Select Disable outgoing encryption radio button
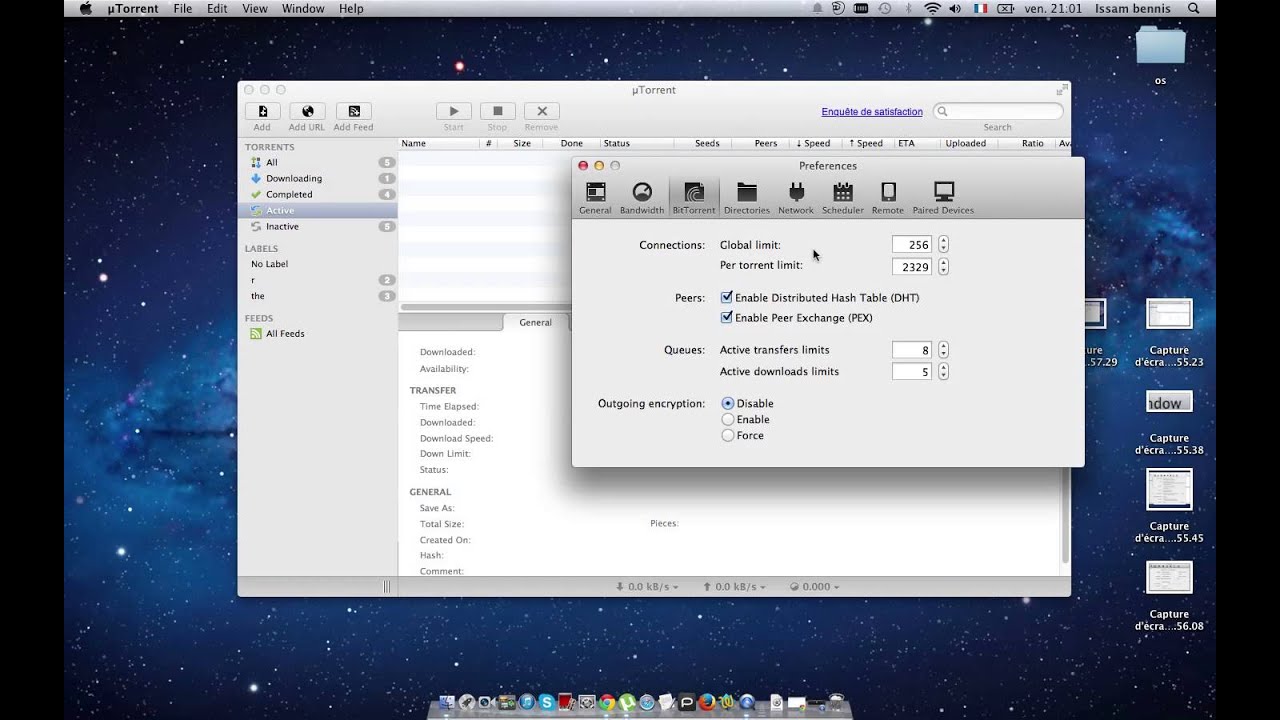 (x=728, y=403)
